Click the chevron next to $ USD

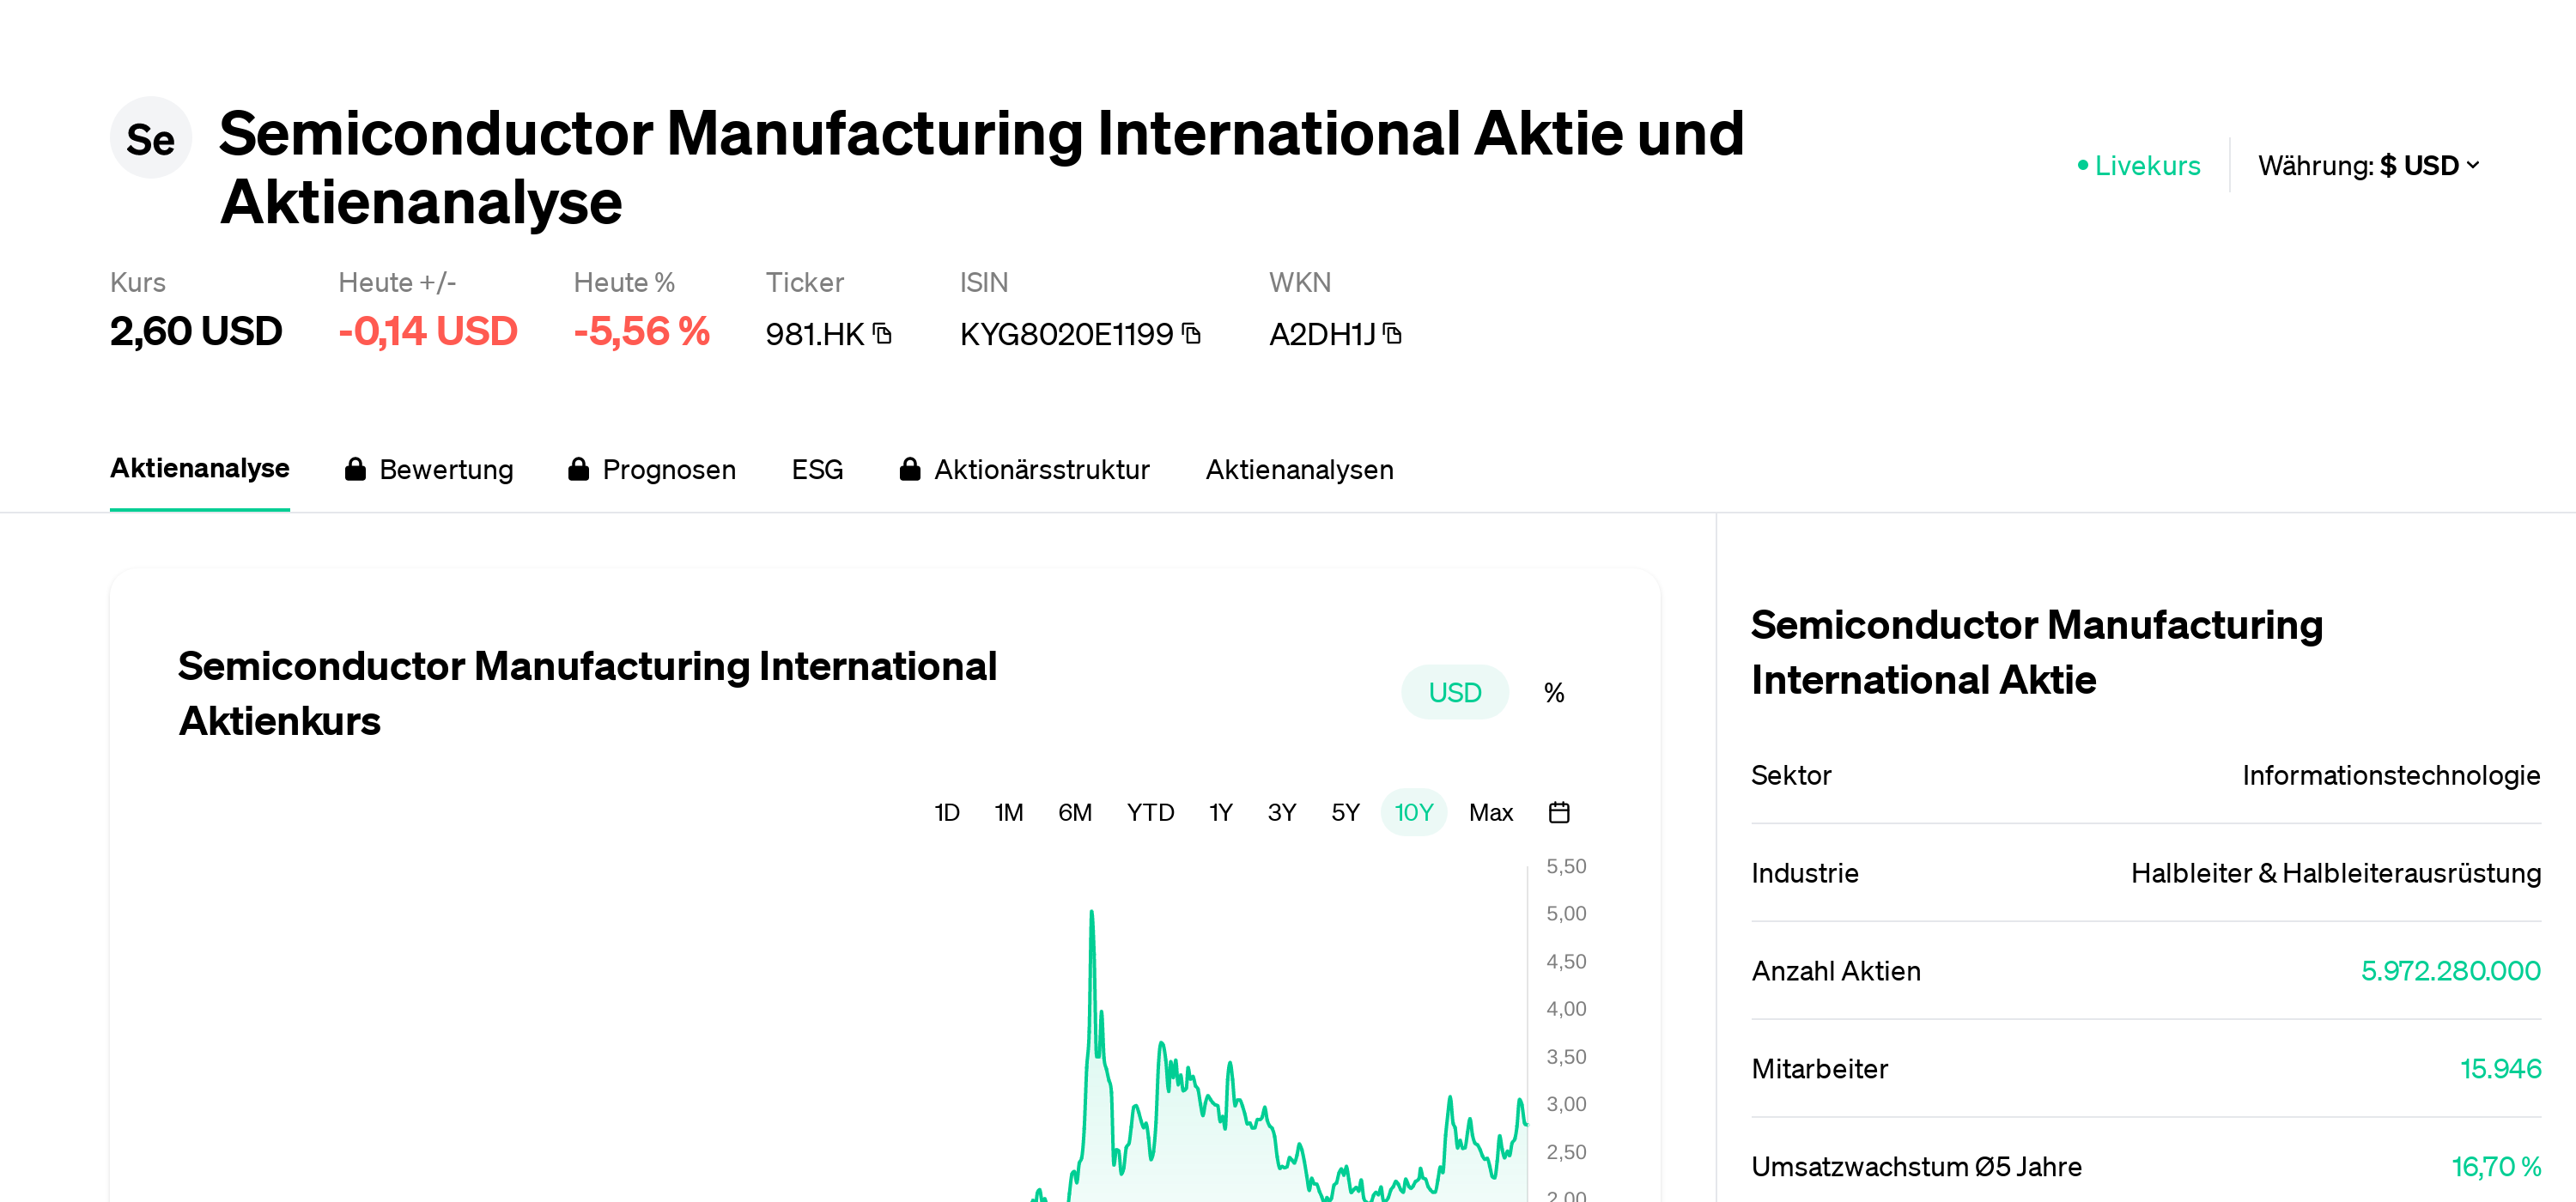click(x=2473, y=165)
